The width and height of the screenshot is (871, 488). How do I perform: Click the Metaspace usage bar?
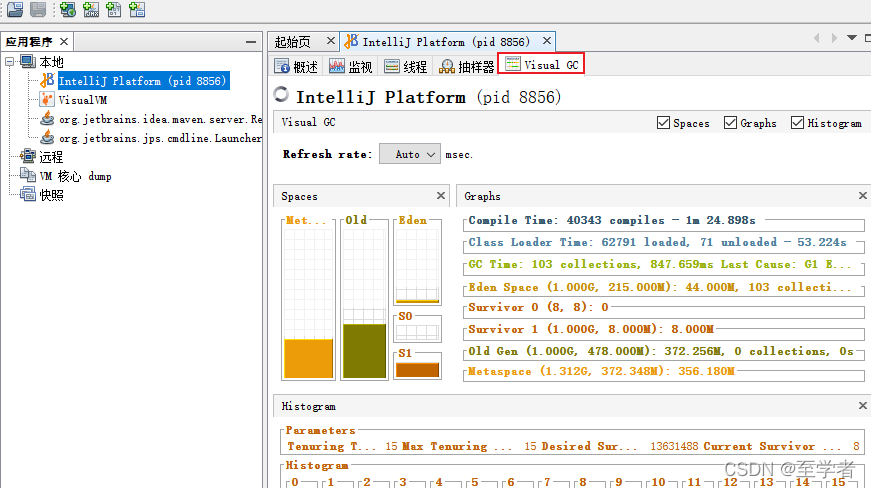308,359
